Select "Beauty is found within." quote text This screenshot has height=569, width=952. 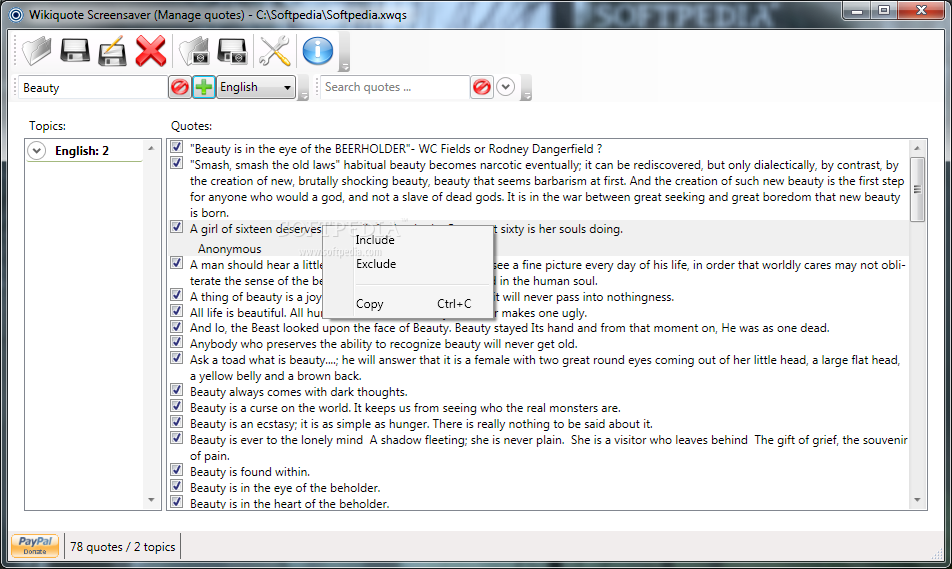point(250,472)
